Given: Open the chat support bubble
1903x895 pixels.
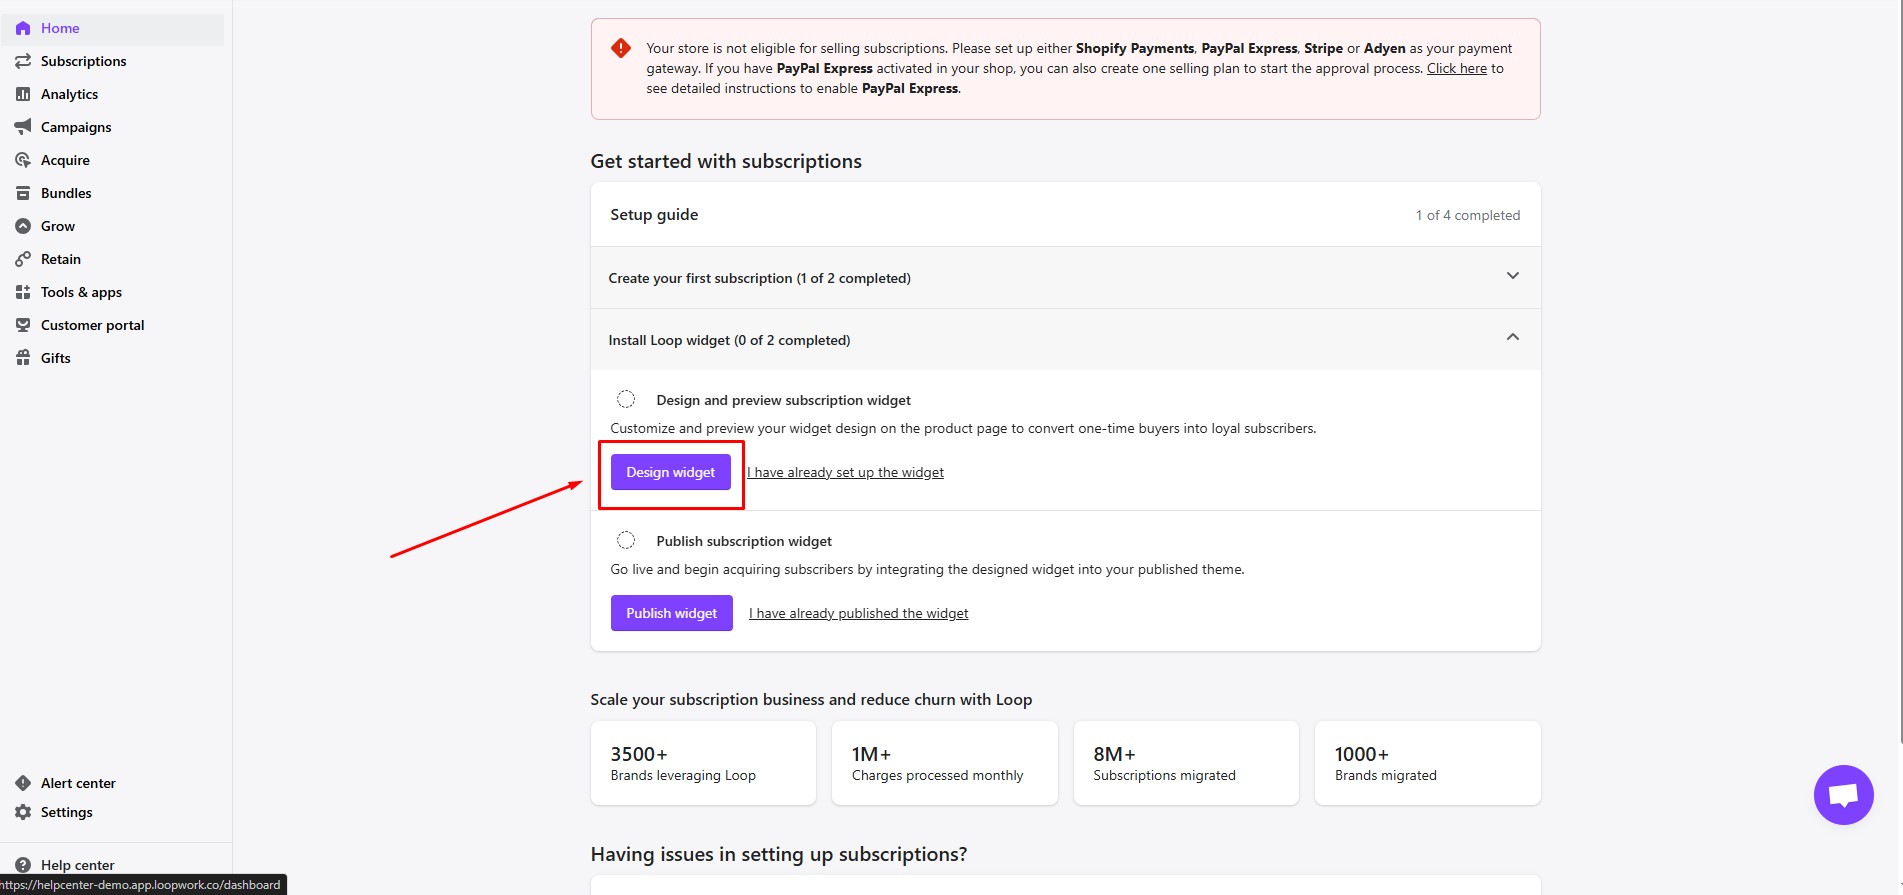Looking at the screenshot, I should (x=1842, y=795).
